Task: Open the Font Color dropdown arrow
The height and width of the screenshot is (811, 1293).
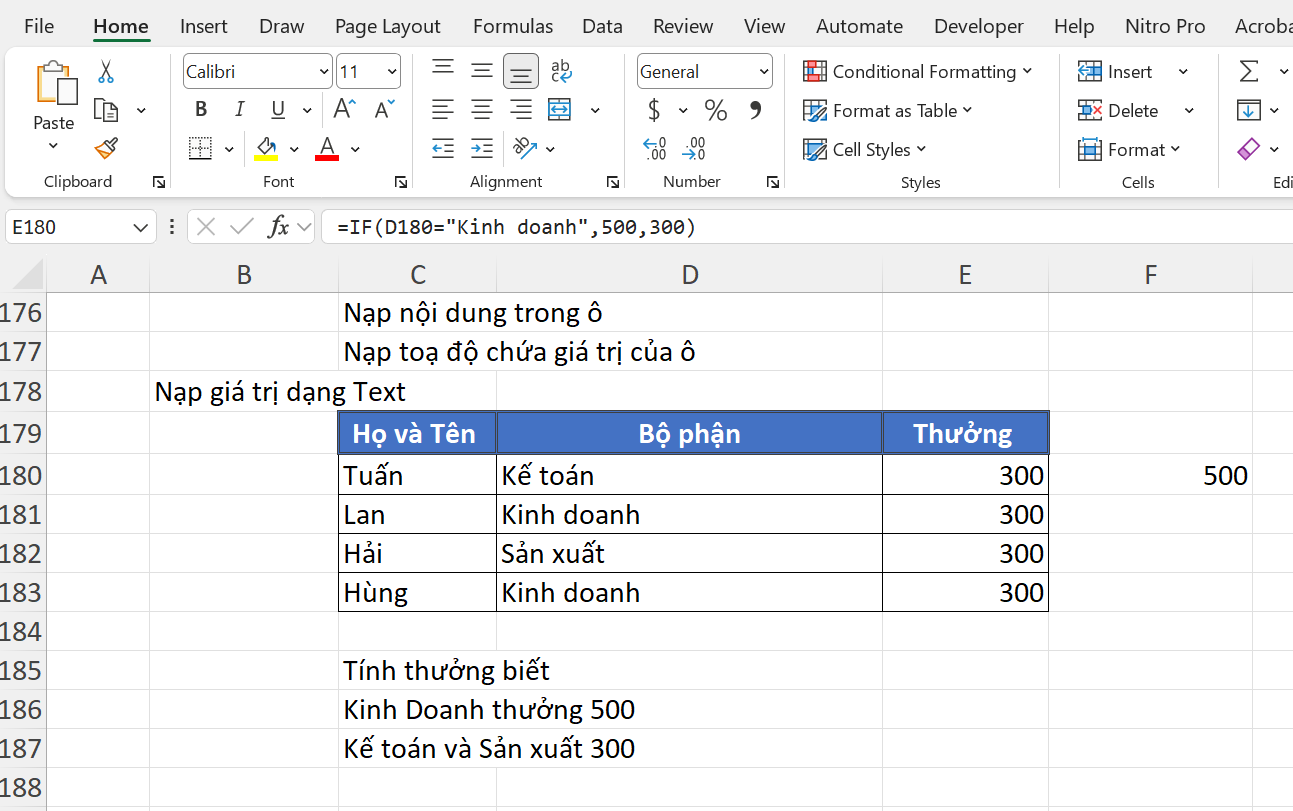Action: (x=355, y=149)
